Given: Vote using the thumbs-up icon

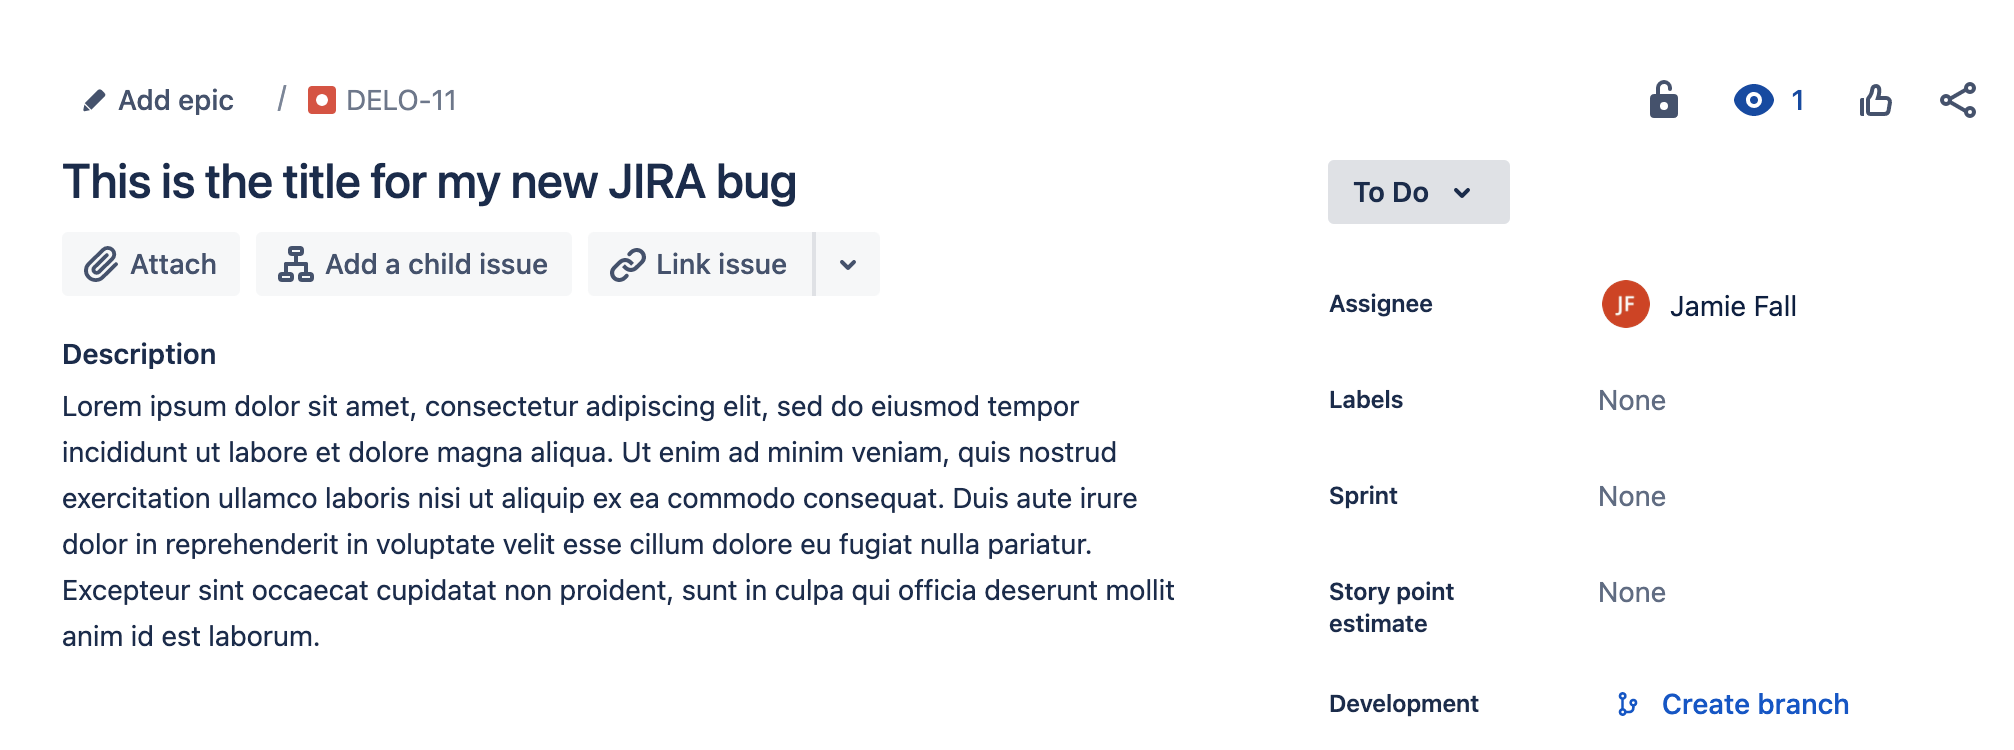Looking at the screenshot, I should pos(1876,100).
